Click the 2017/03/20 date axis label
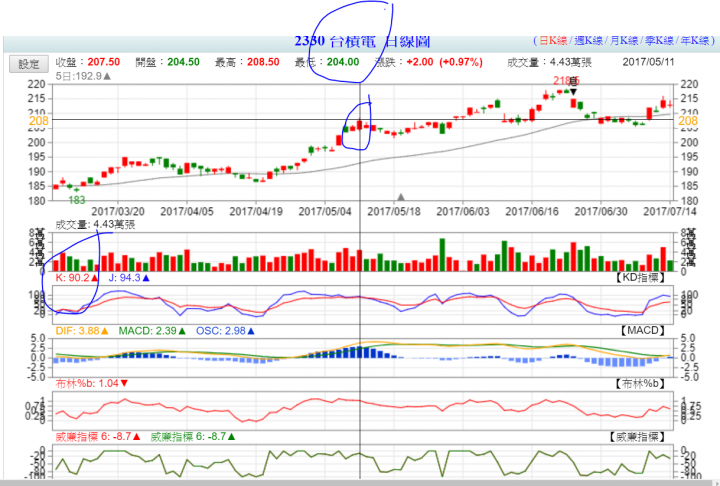This screenshot has width=720, height=486. click(x=118, y=212)
